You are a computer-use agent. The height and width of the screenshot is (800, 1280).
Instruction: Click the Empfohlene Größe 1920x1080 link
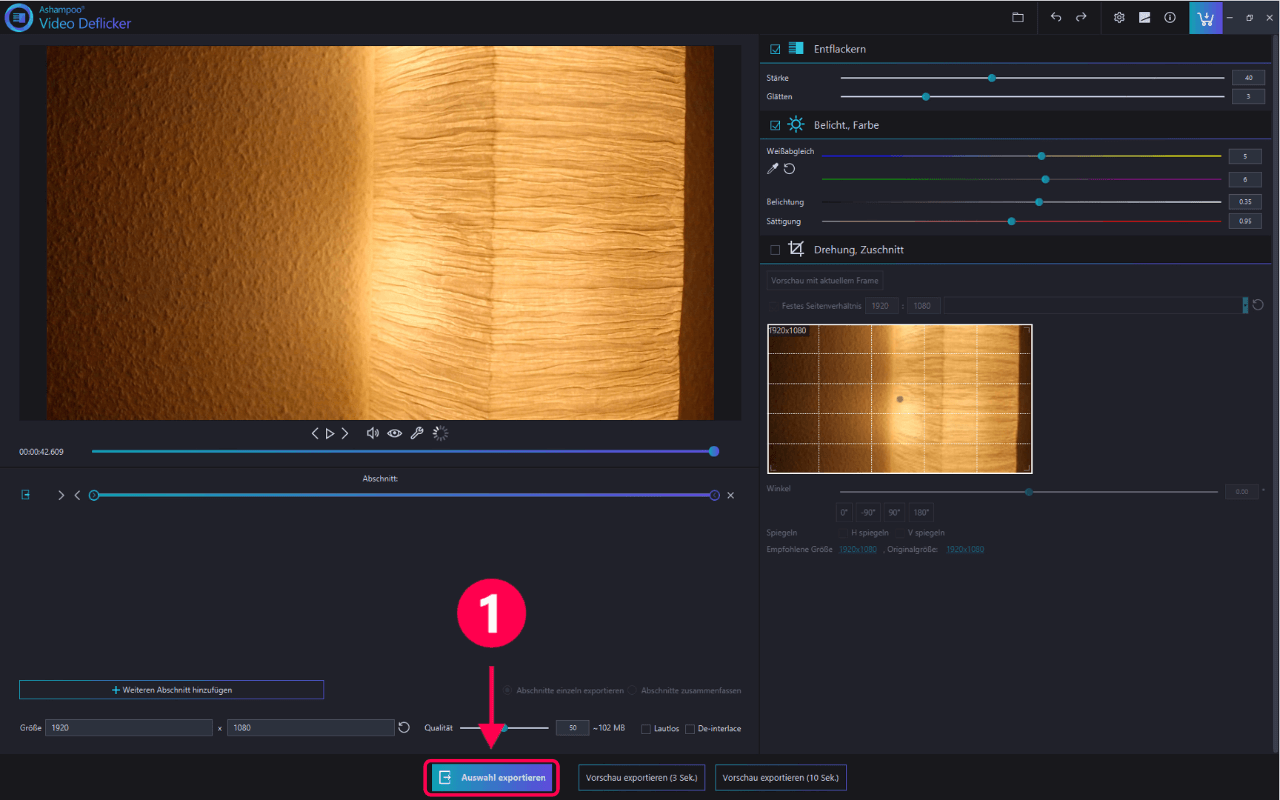coord(858,549)
